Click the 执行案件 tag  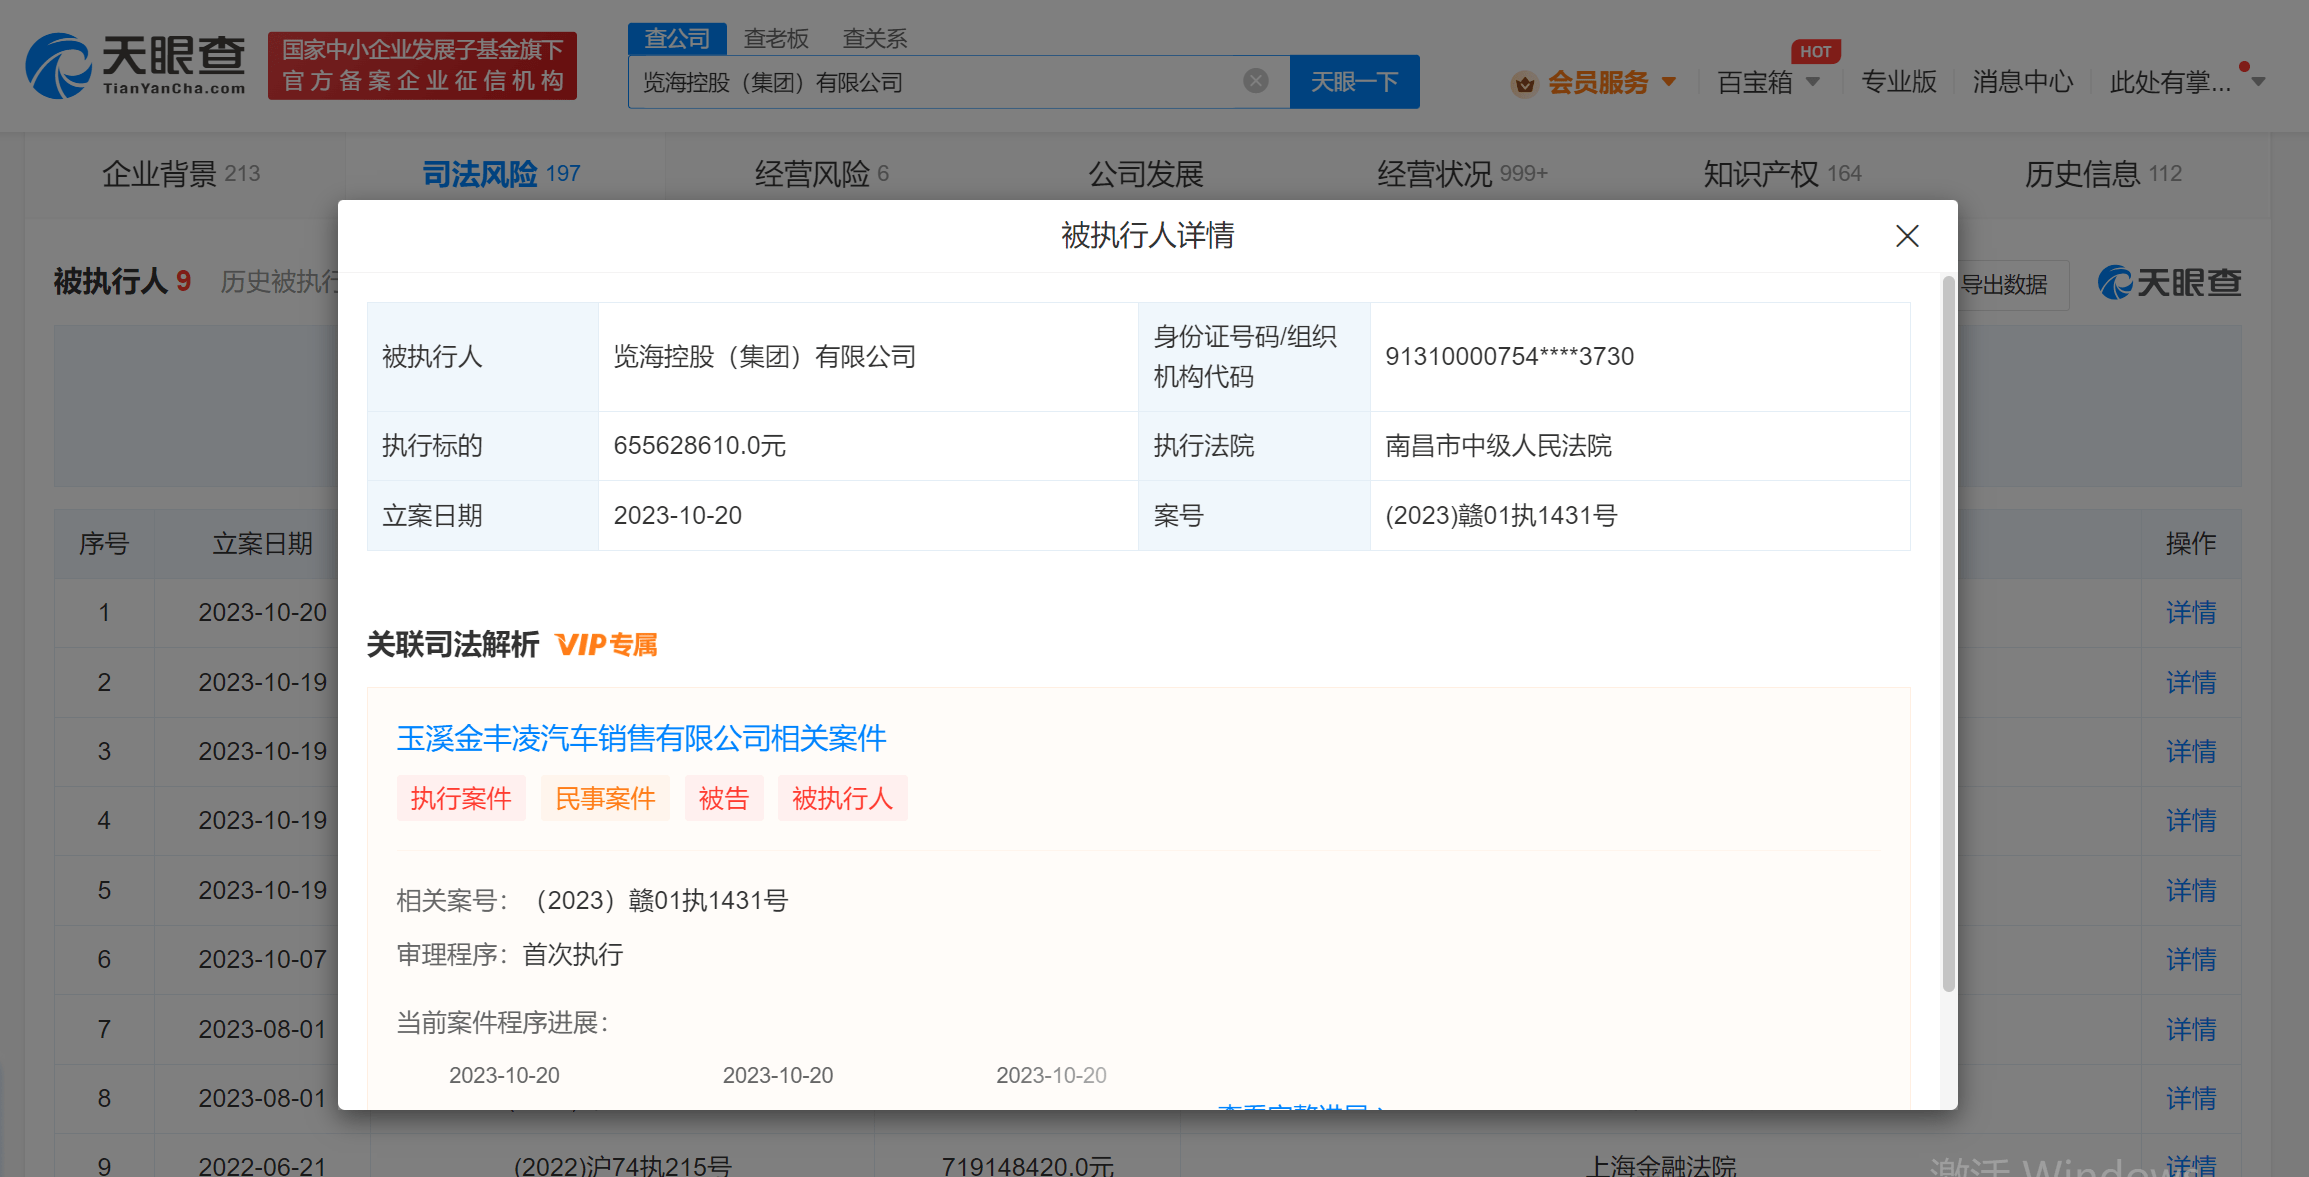(460, 798)
